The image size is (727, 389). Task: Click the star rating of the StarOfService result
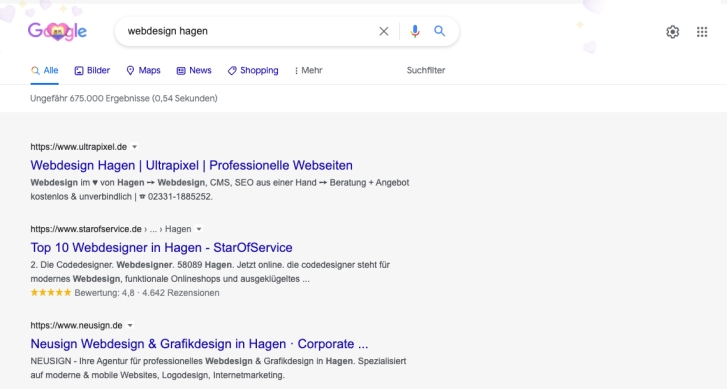[51, 293]
